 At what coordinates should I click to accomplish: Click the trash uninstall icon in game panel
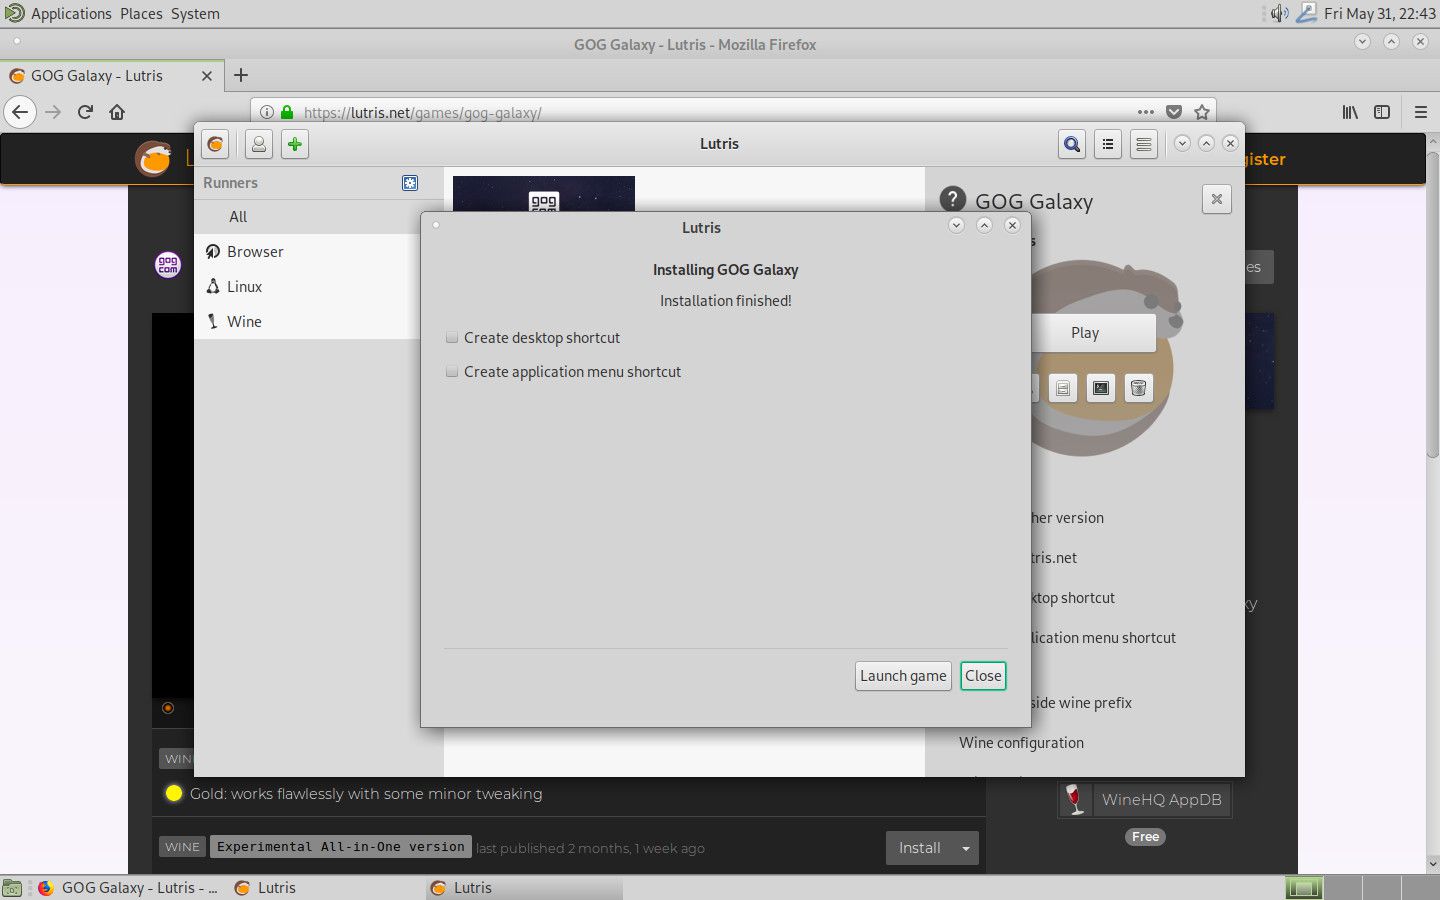[1138, 388]
